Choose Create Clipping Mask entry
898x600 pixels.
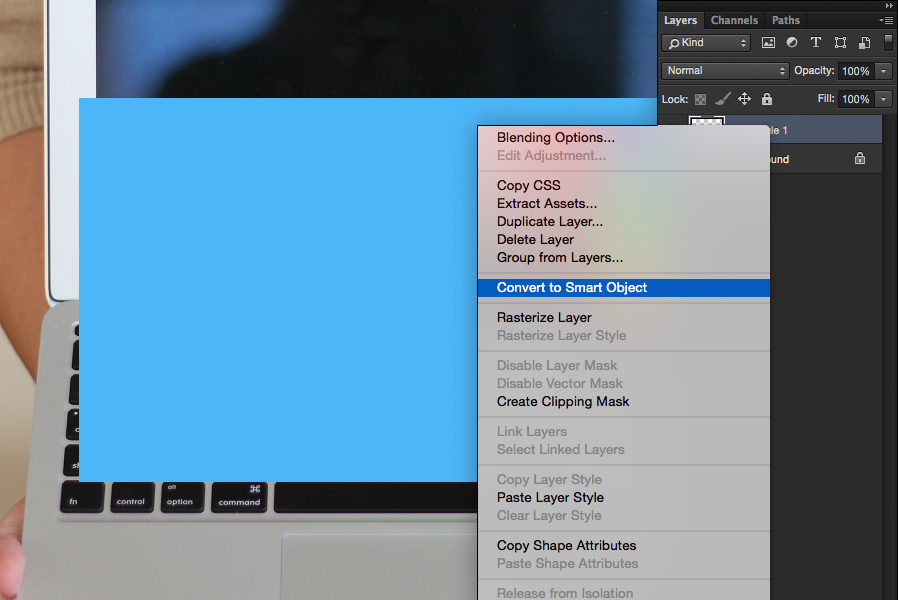point(624,401)
